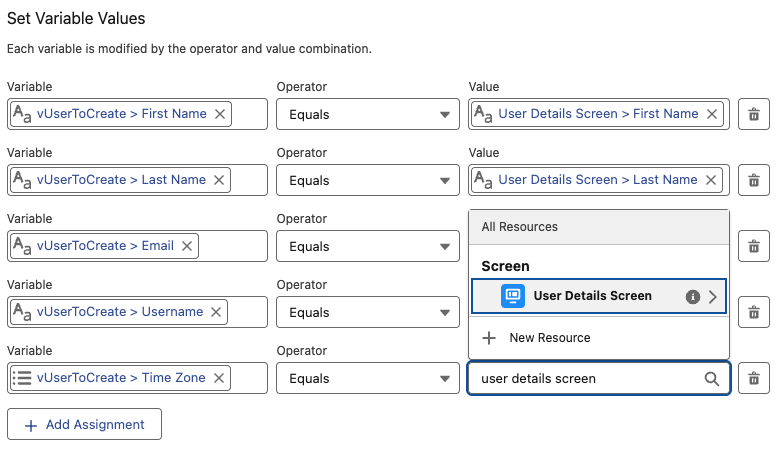
Task: Open Operator dropdown for Time Zone row
Action: (x=367, y=378)
